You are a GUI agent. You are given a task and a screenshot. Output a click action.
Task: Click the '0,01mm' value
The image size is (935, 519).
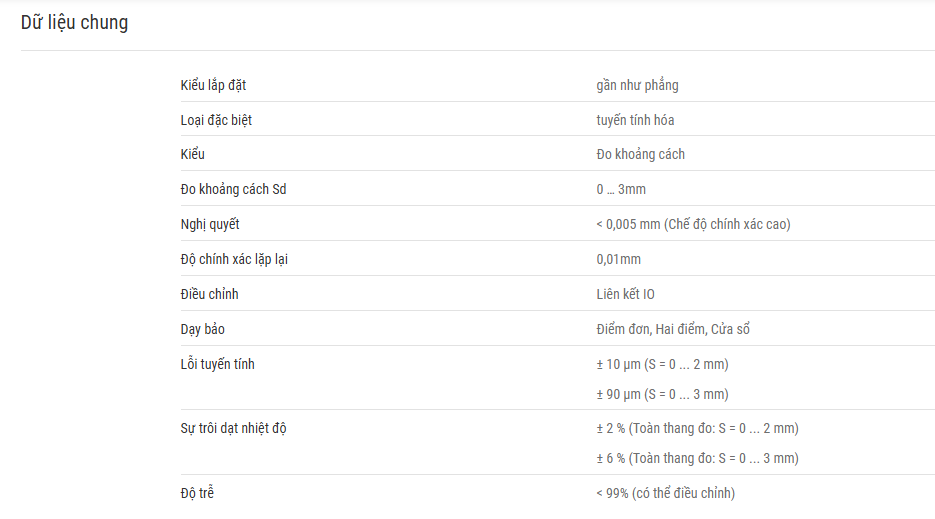(618, 260)
